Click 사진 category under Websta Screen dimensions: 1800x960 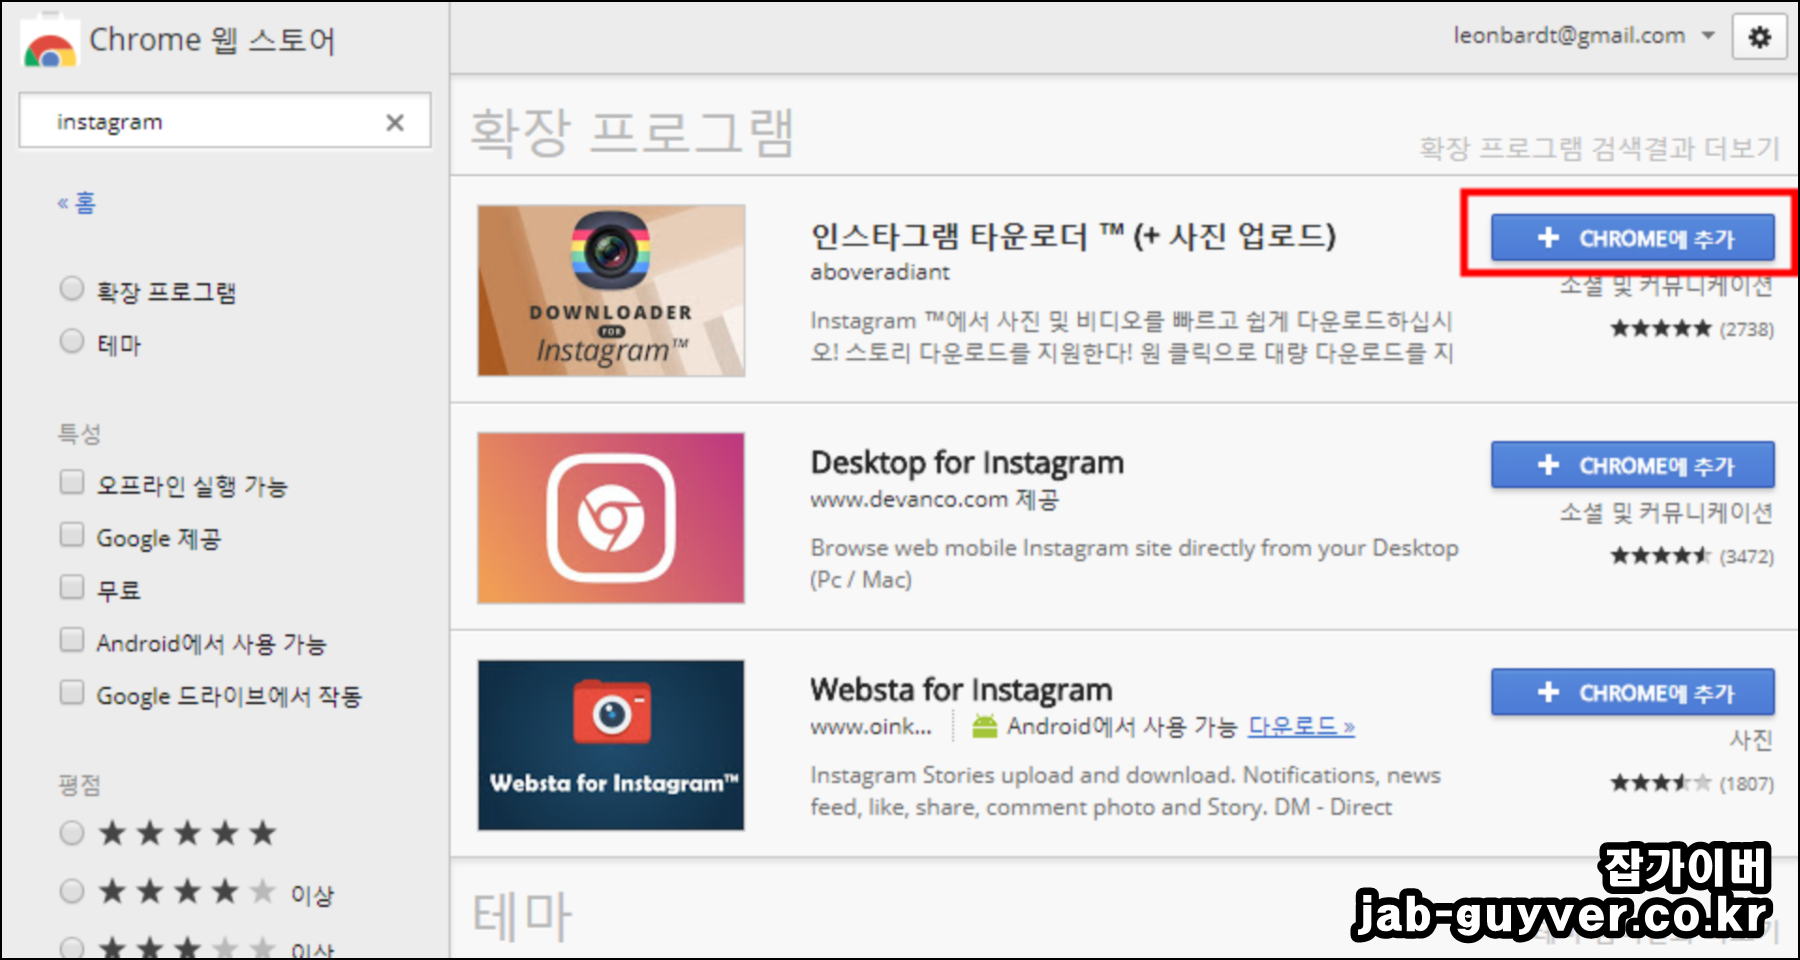1751,740
